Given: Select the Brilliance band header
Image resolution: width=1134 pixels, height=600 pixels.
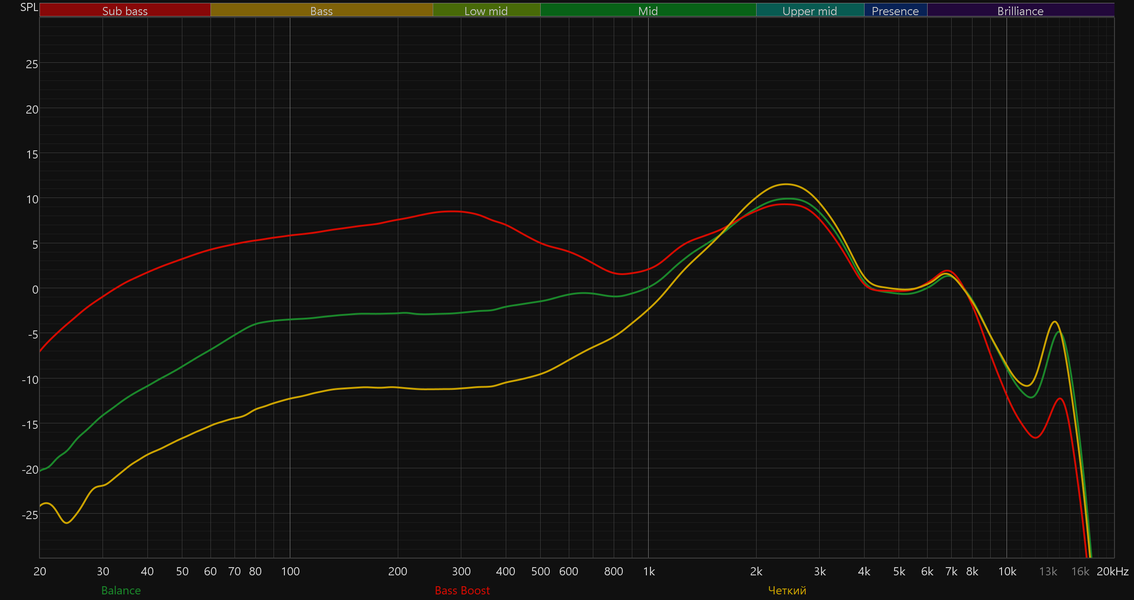Looking at the screenshot, I should pos(1020,11).
